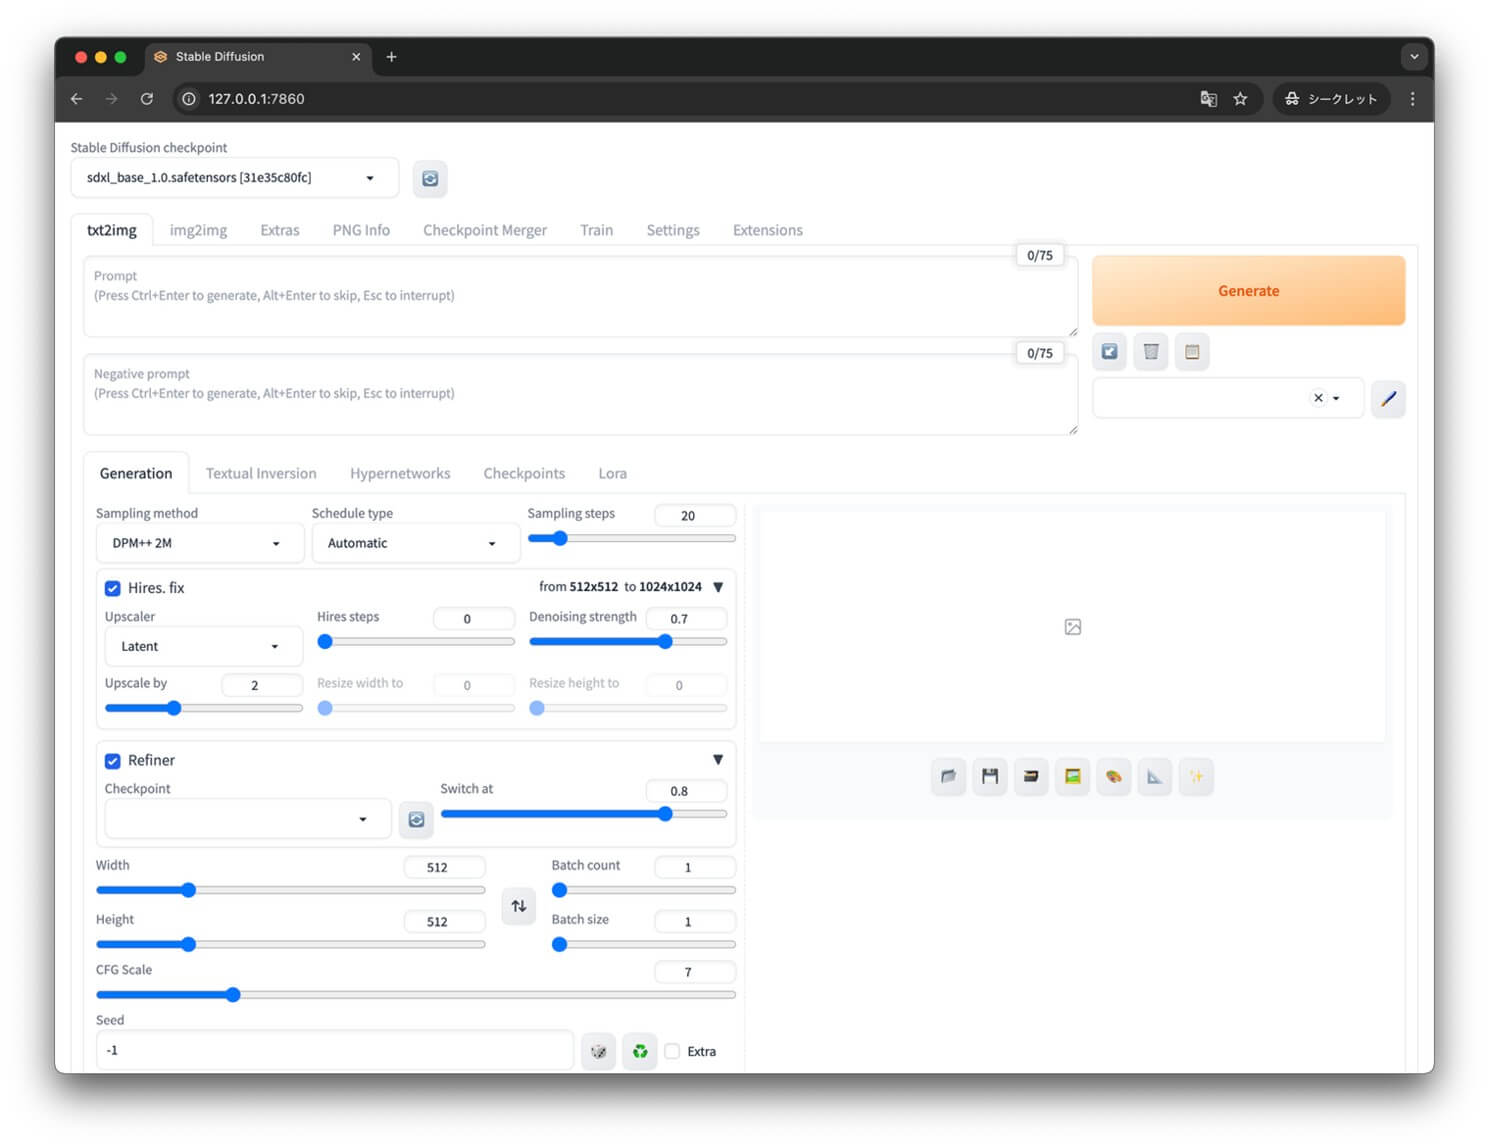Open the Checkpoint Merger tab

[x=485, y=230]
